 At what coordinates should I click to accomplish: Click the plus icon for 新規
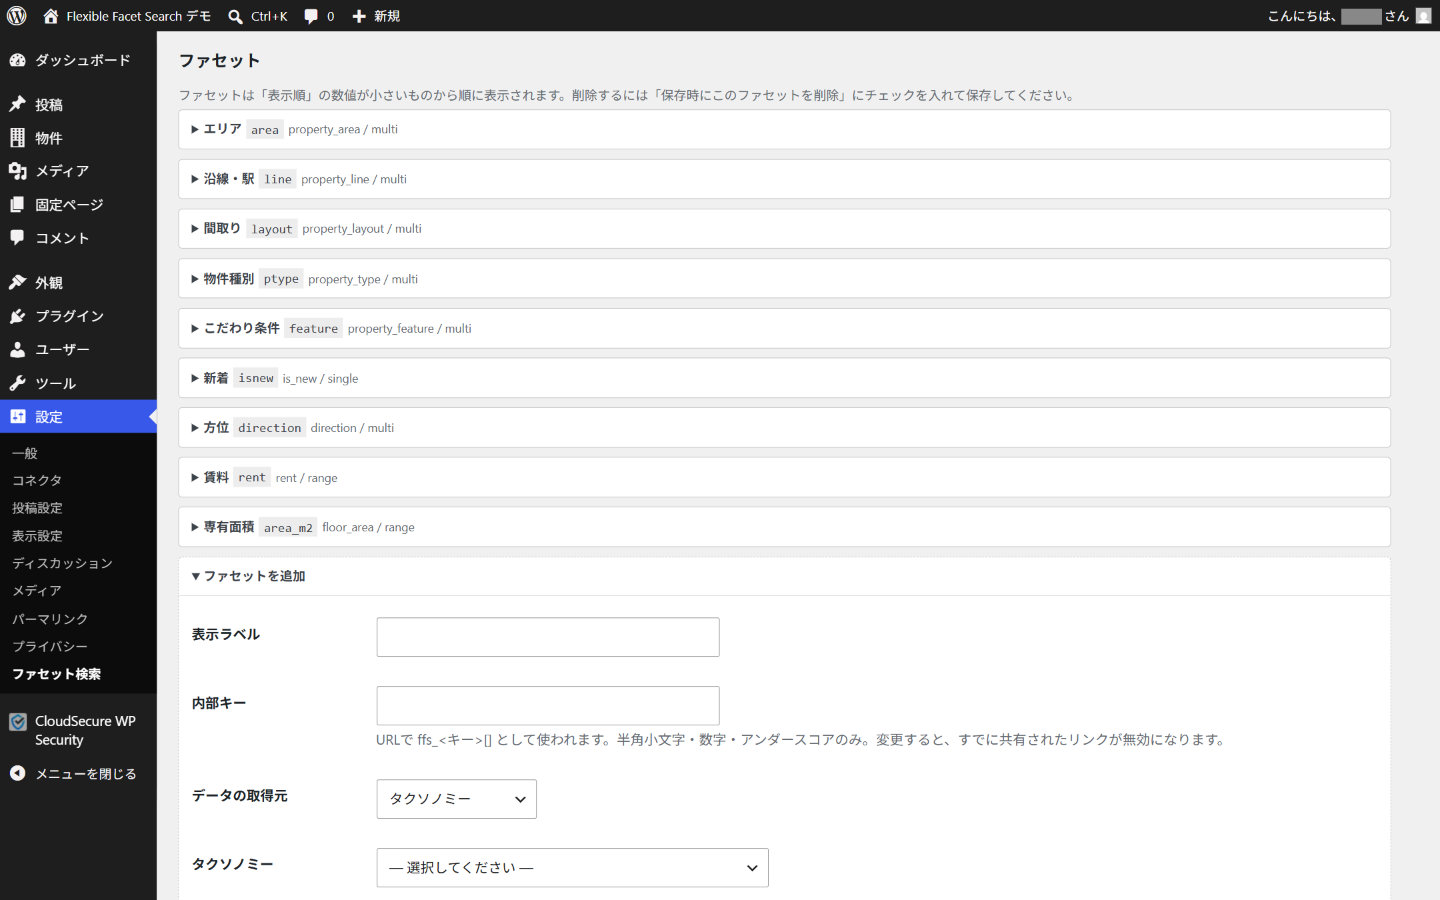click(359, 16)
